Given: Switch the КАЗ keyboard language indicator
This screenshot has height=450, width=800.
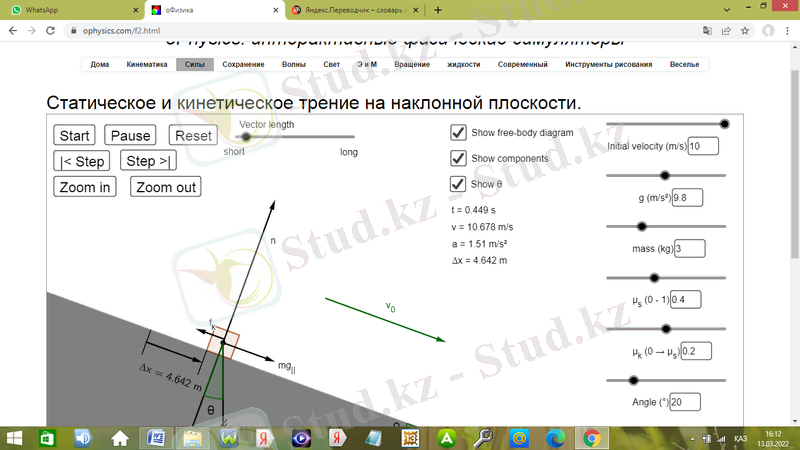Looking at the screenshot, I should pos(740,439).
